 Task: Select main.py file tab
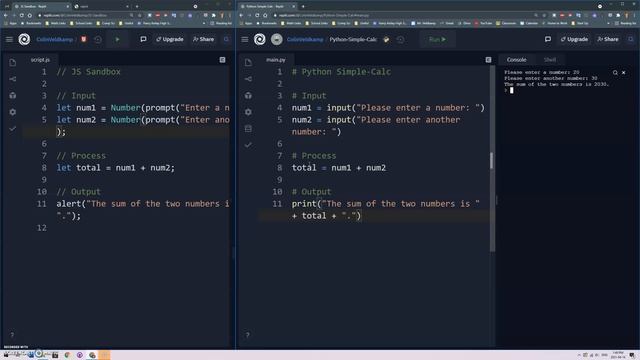276,60
